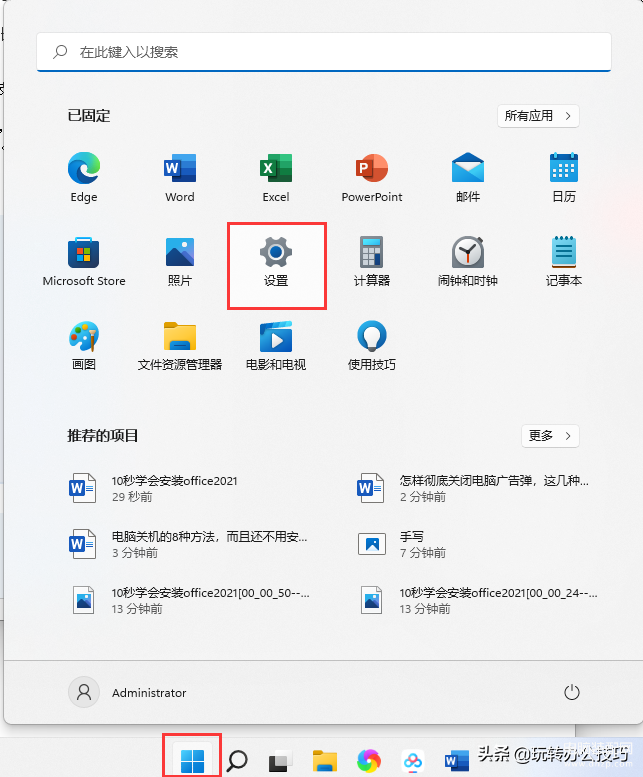Open the Edge browser app

coord(84,177)
